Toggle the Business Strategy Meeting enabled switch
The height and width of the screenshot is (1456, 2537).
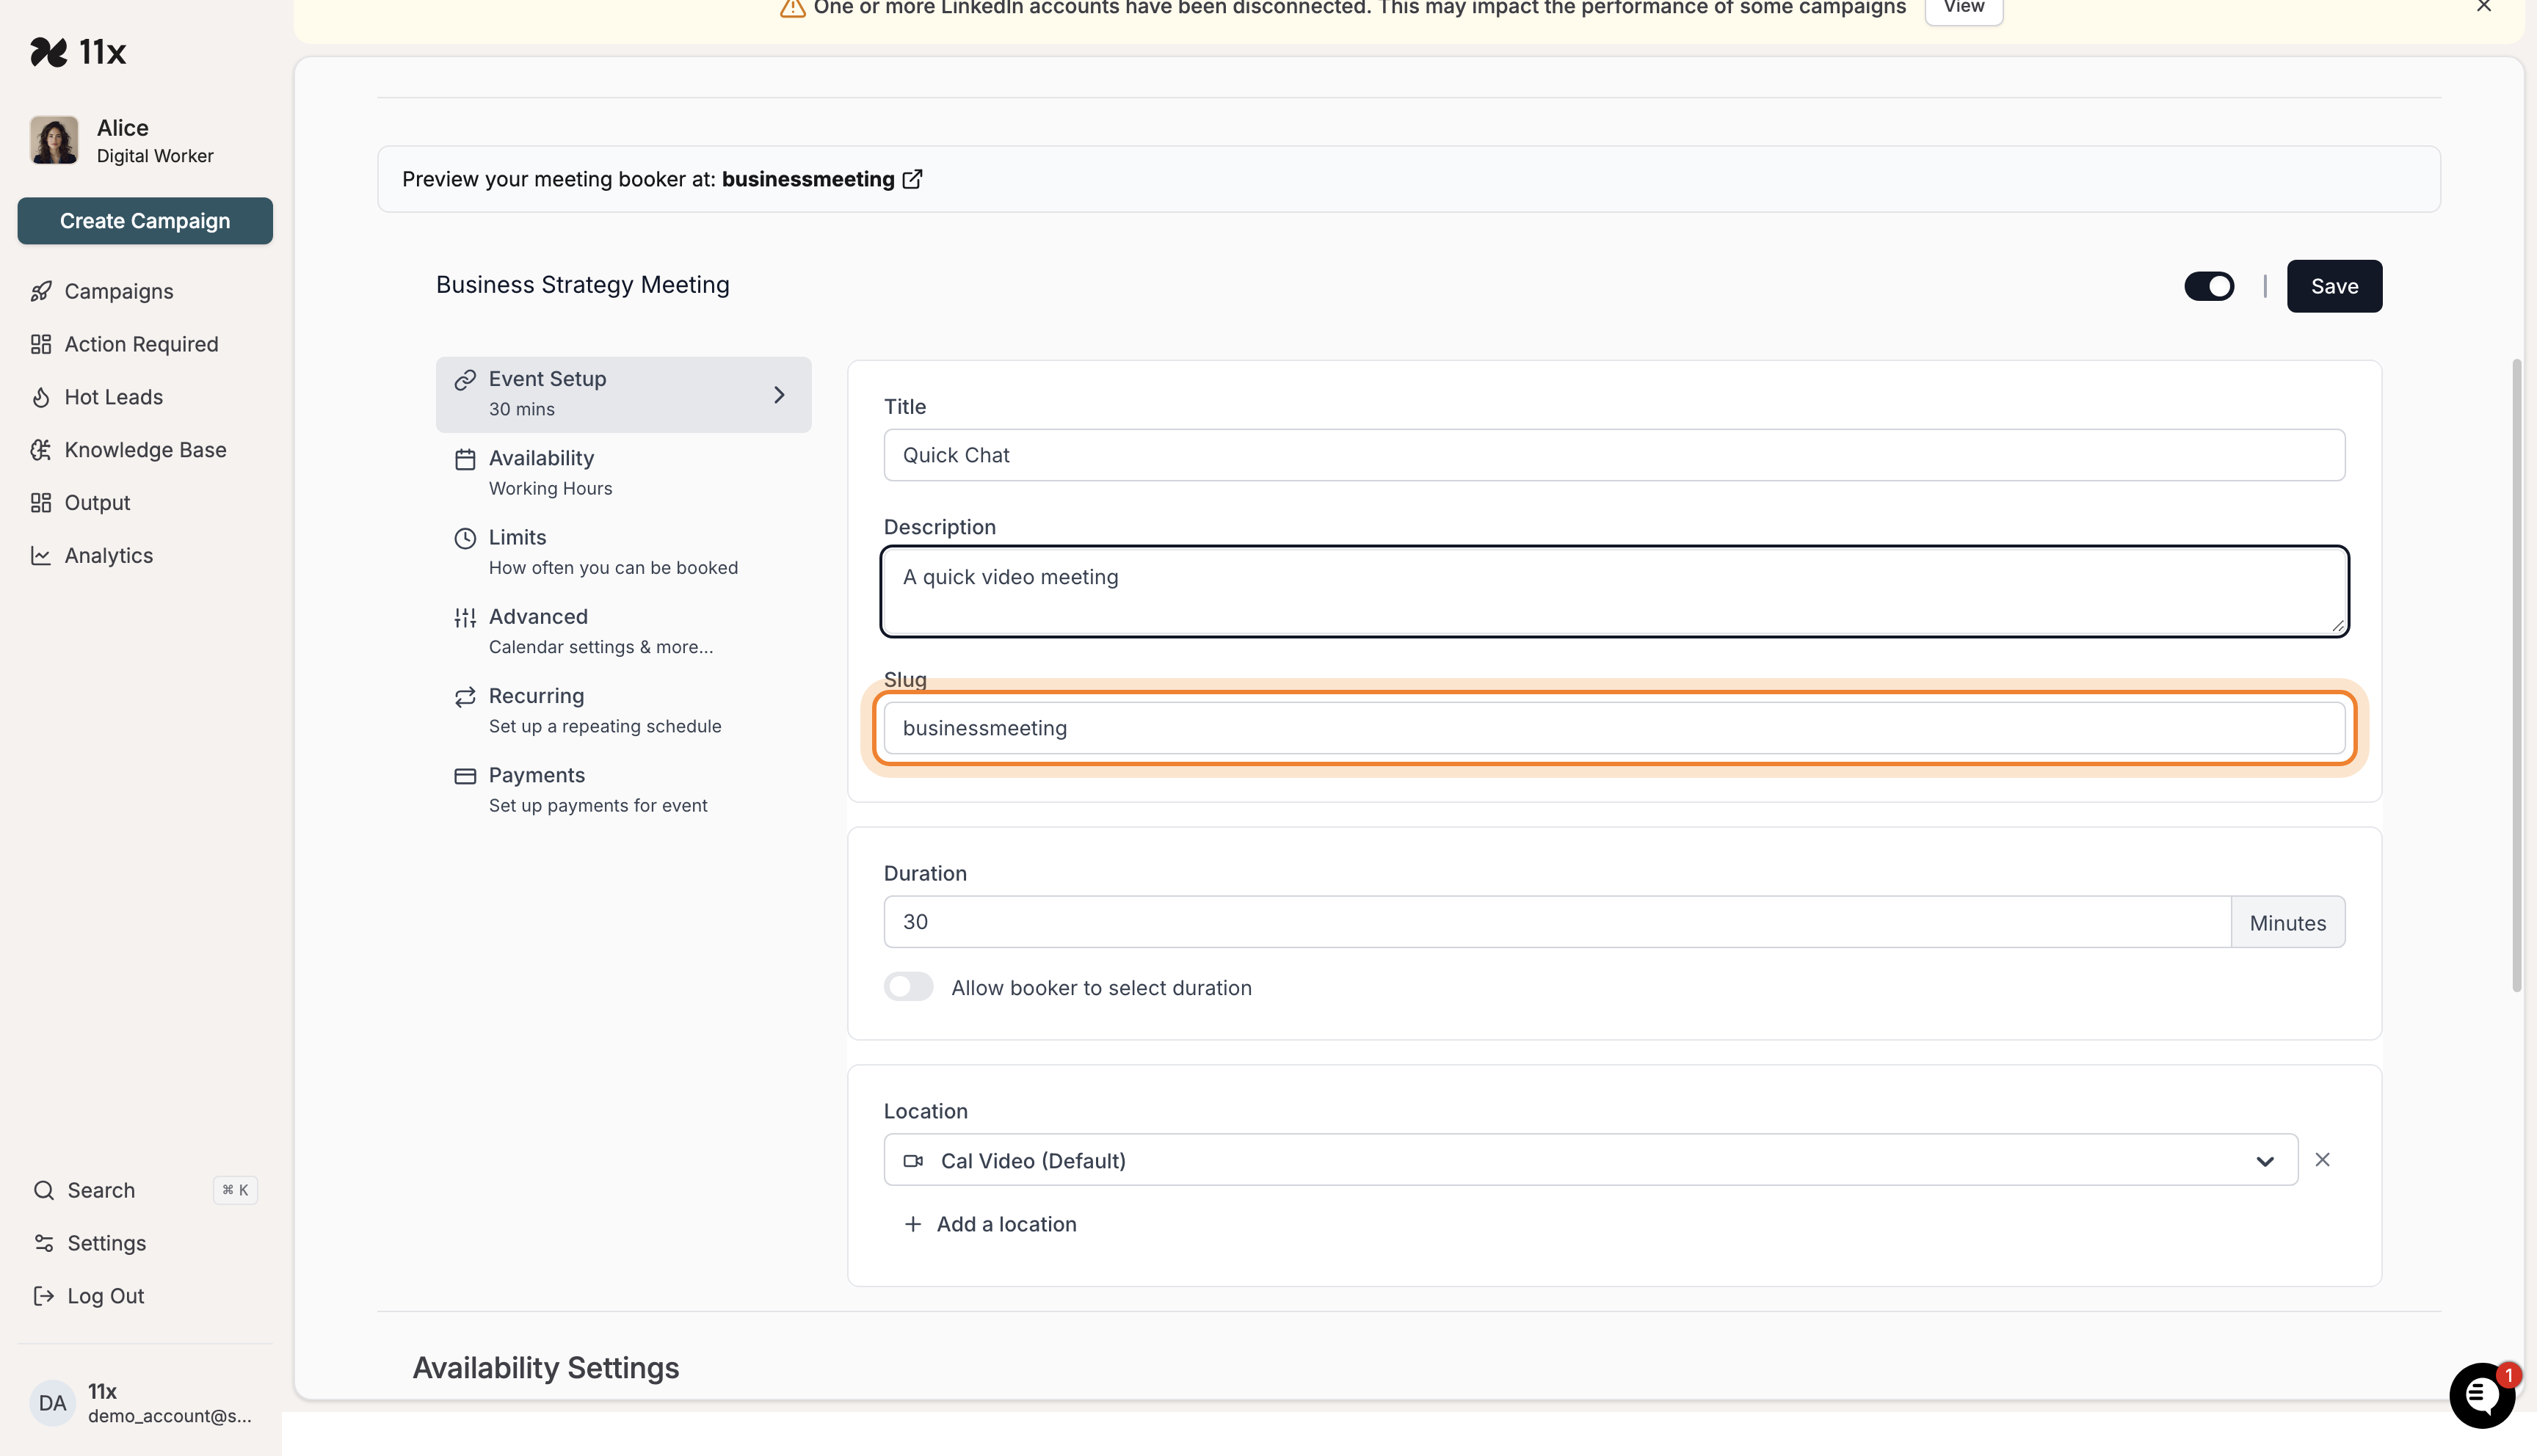pos(2208,286)
